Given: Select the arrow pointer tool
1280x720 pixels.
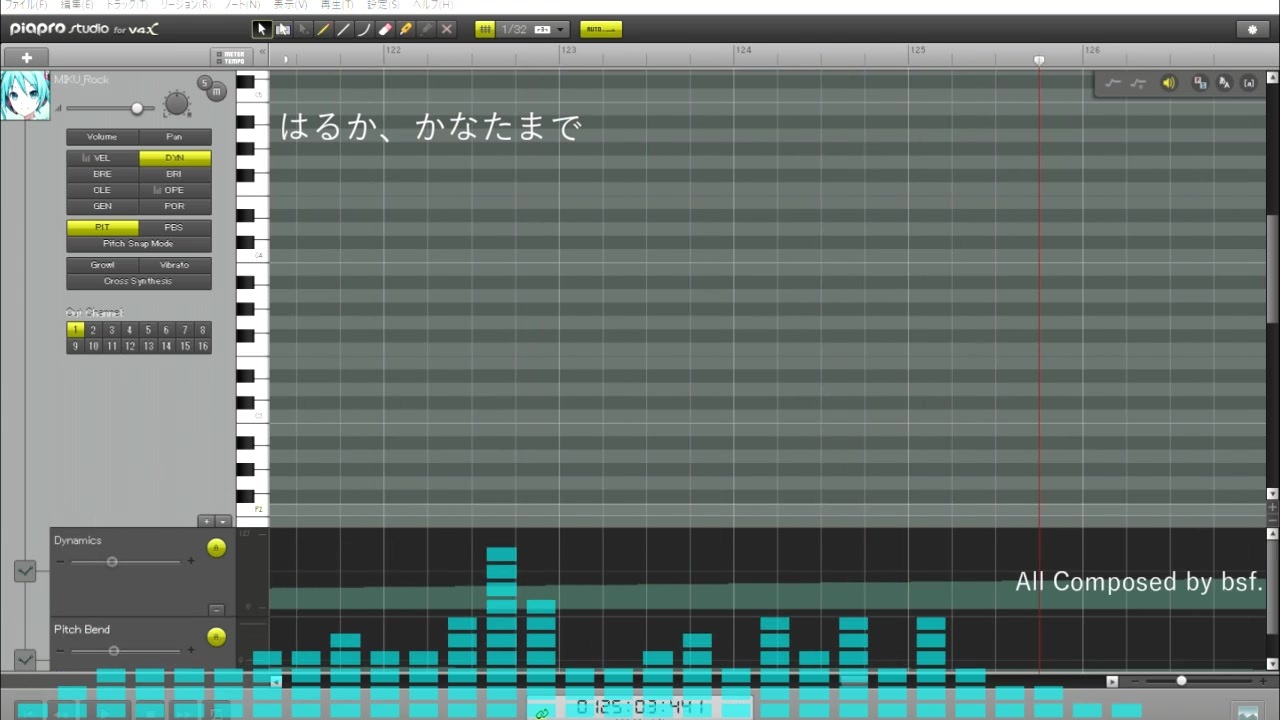Looking at the screenshot, I should [262, 29].
